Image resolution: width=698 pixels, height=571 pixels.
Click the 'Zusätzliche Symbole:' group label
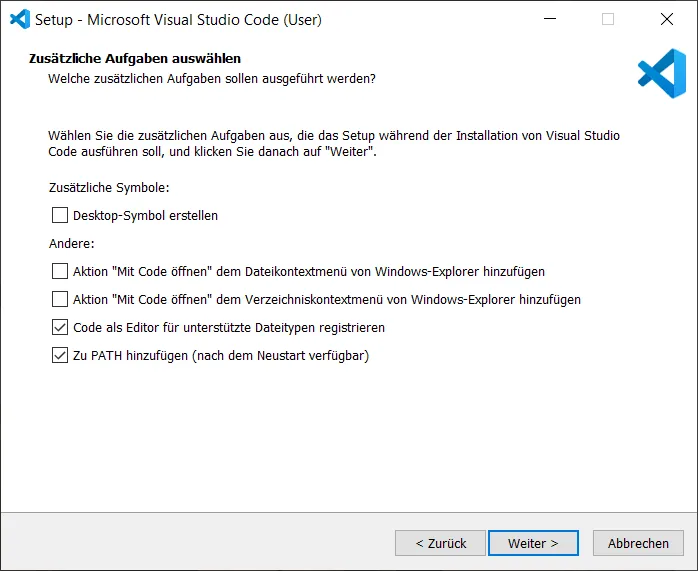[109, 187]
